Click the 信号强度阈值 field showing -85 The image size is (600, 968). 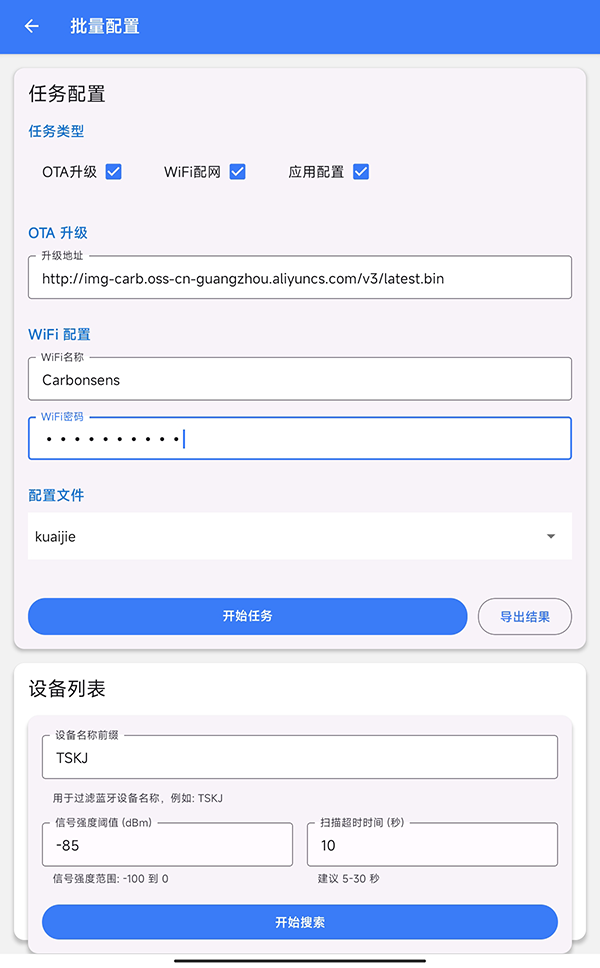click(167, 844)
